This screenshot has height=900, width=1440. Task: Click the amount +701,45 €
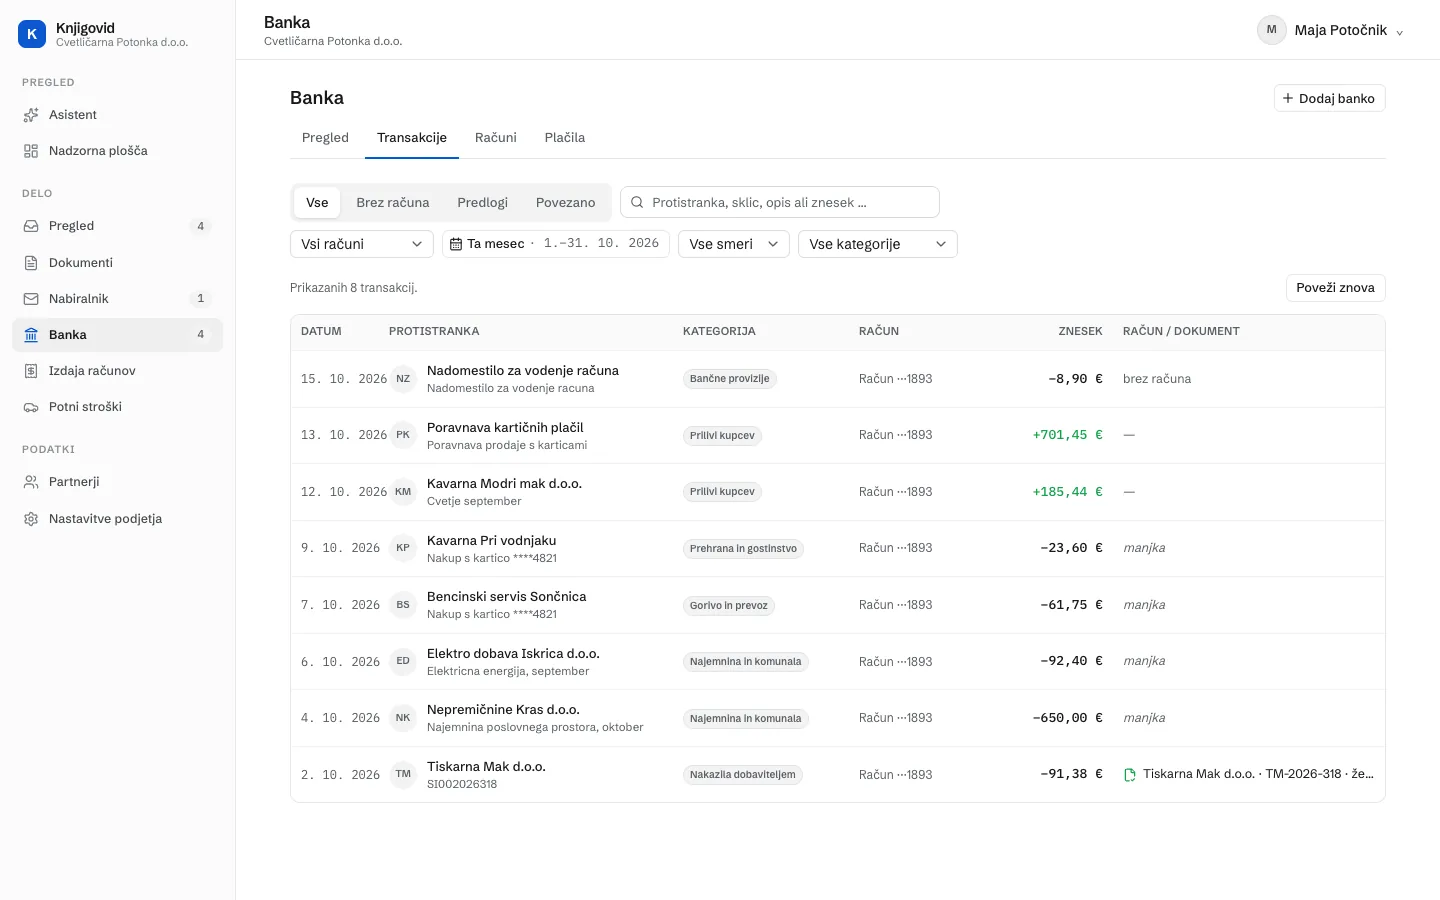(x=1067, y=435)
